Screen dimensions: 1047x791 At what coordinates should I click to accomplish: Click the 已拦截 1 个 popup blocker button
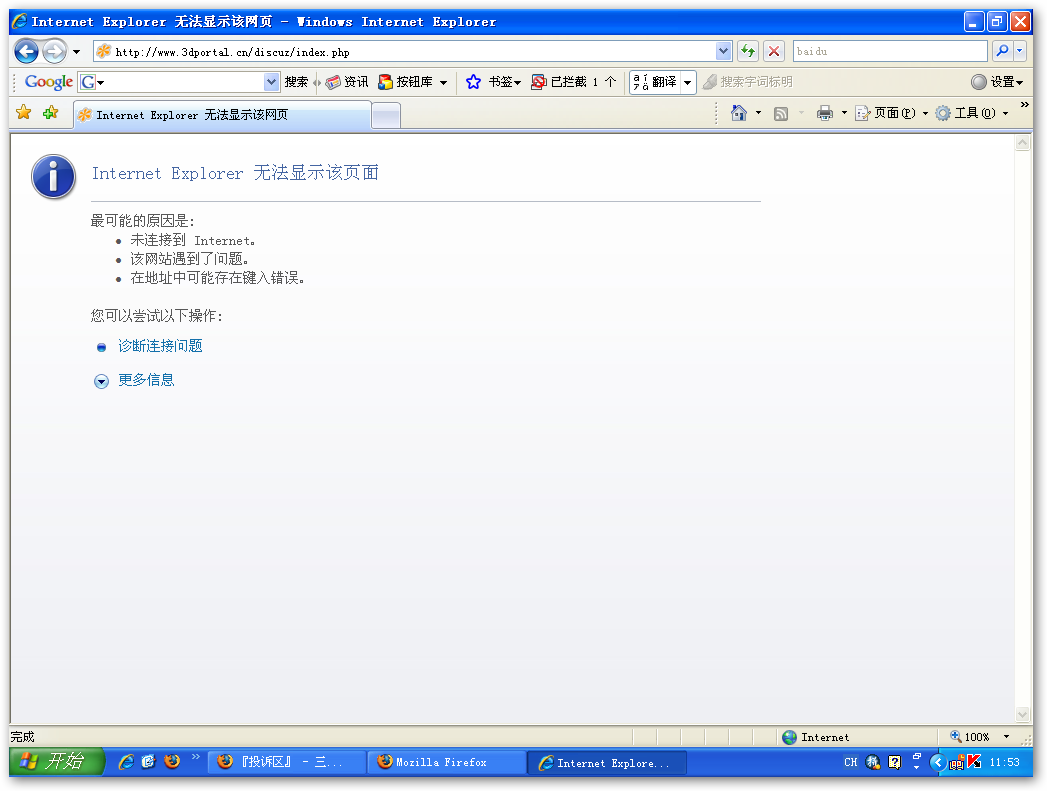tap(574, 82)
